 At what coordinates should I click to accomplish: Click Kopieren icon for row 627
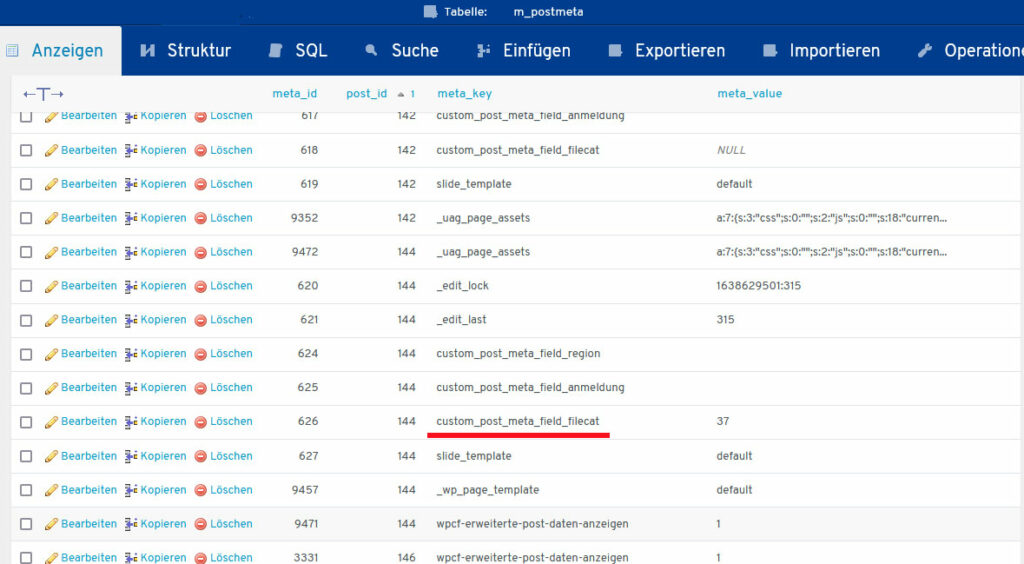(131, 456)
